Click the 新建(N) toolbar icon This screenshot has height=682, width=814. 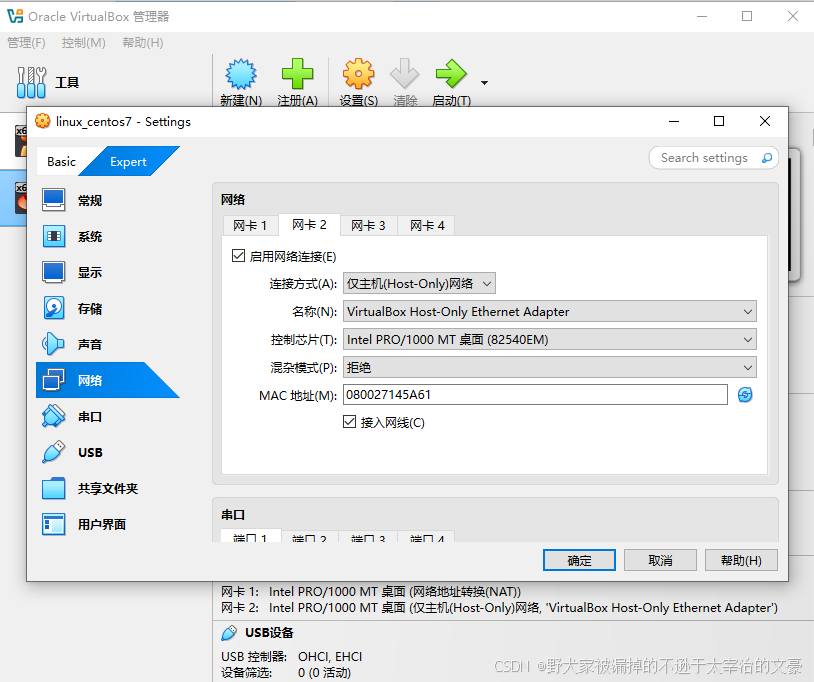pos(240,80)
